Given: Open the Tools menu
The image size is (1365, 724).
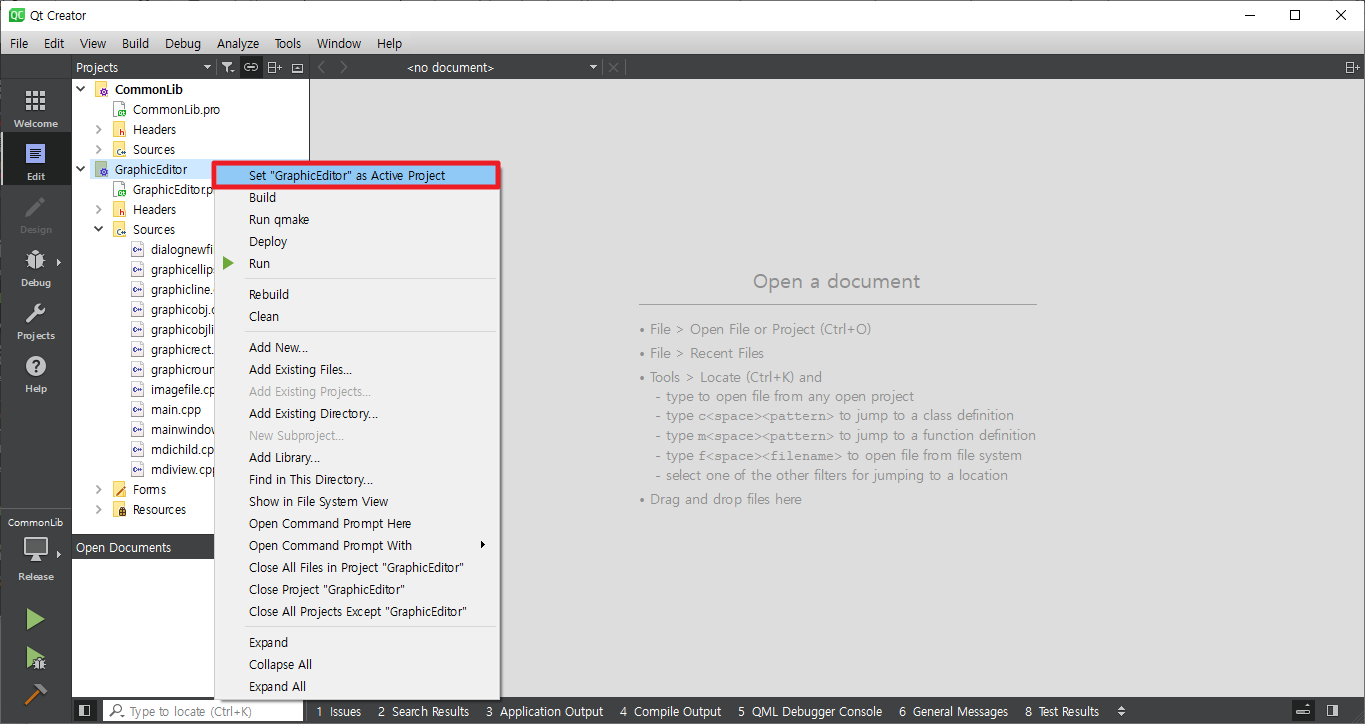Looking at the screenshot, I should point(288,43).
